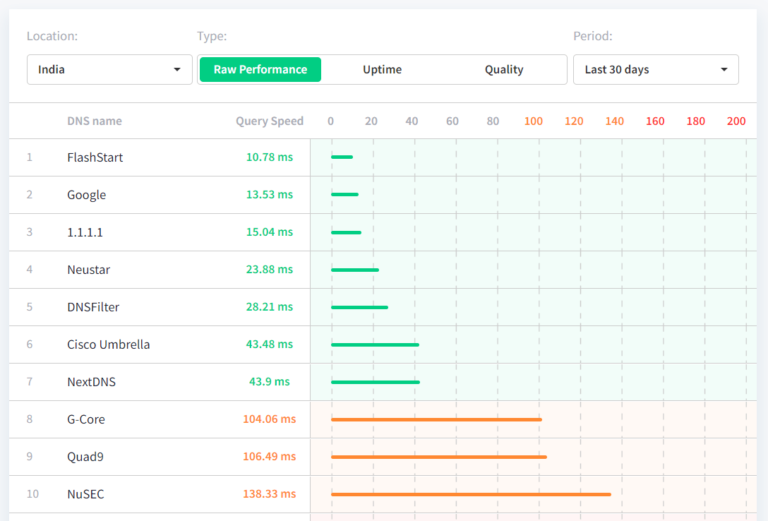
Task: Click the NuSEC entry
Action: click(x=86, y=494)
